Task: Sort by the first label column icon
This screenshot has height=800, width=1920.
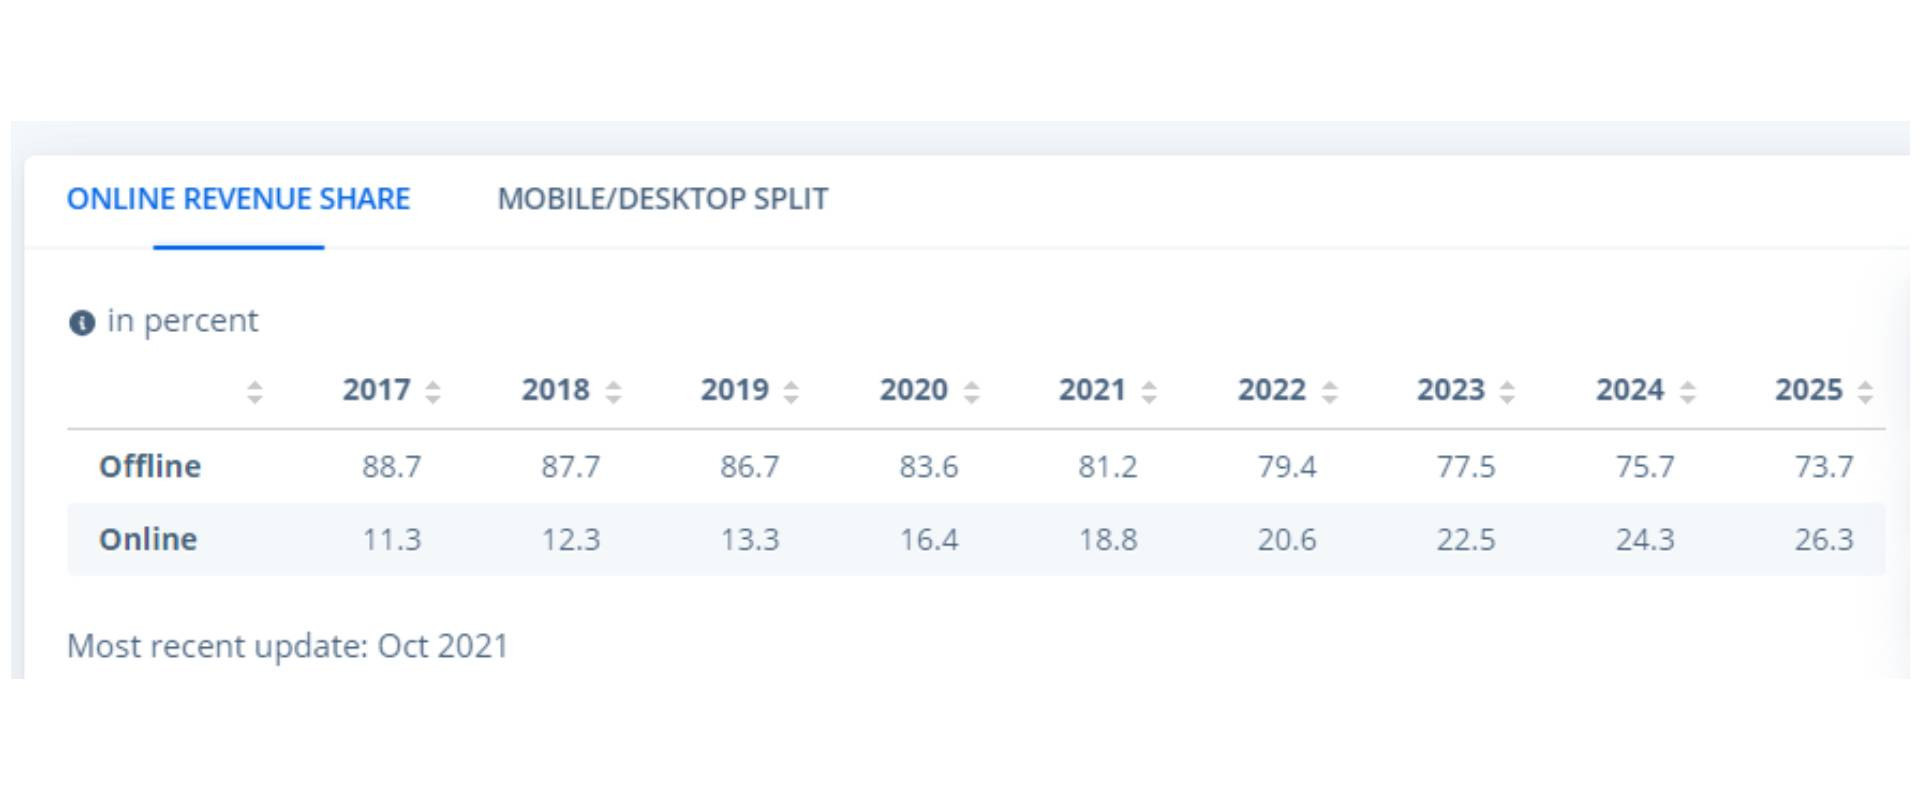Action: [255, 392]
